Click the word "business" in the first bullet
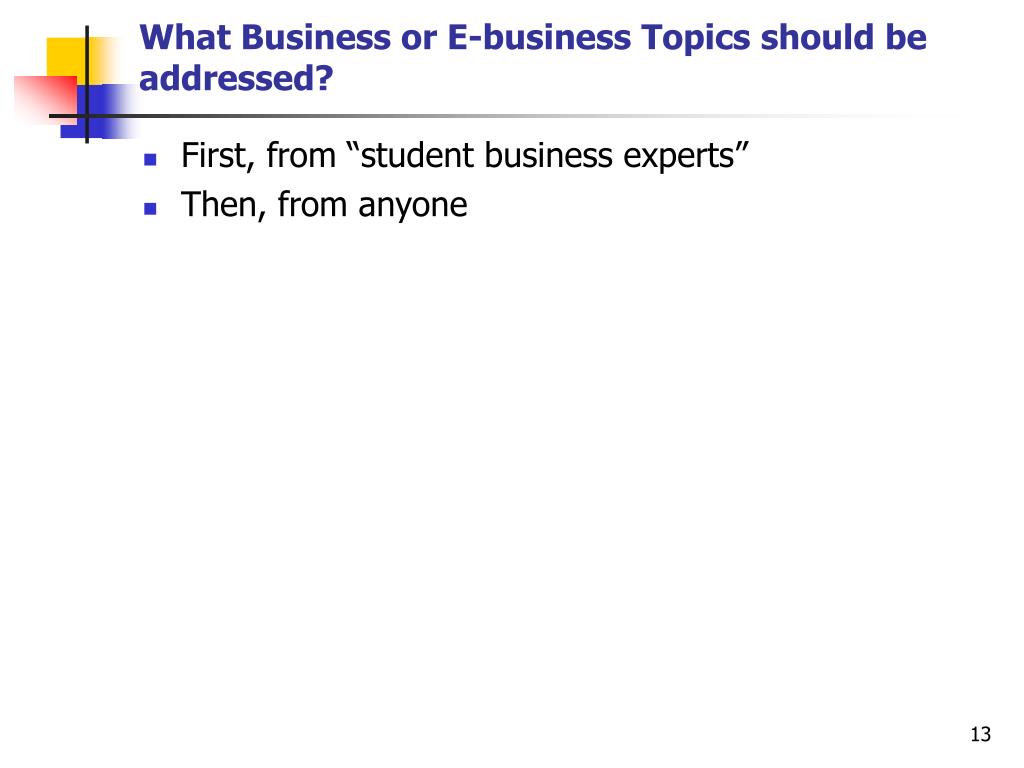This screenshot has height=768, width=1024. tap(549, 155)
